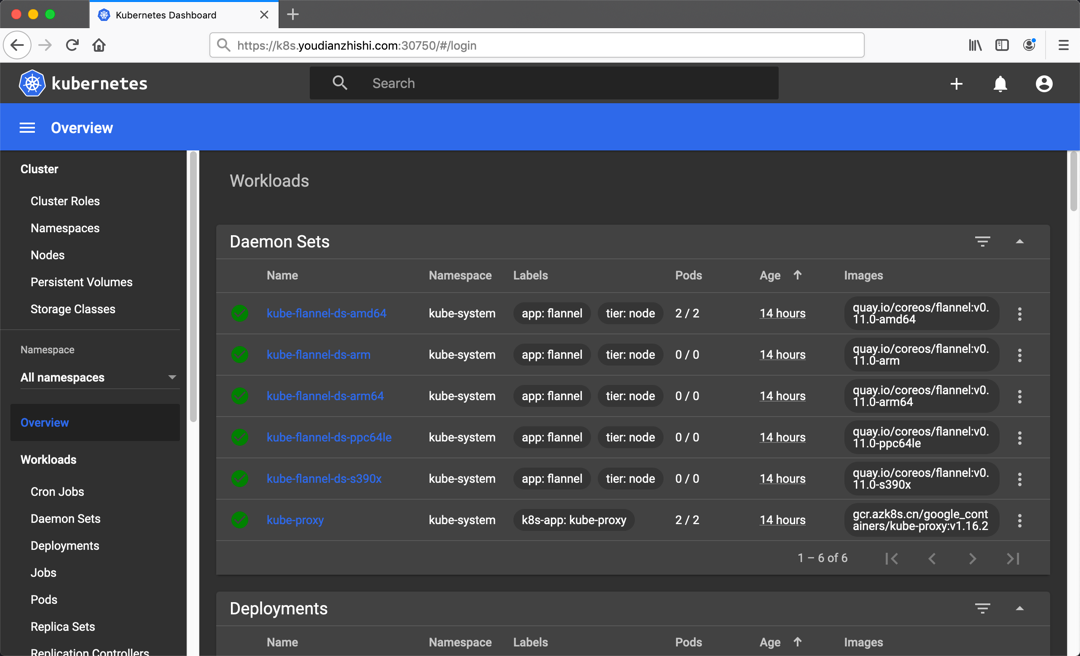Open Replica Sets in sidebar
Screen dimensions: 1080x656
click(x=63, y=626)
